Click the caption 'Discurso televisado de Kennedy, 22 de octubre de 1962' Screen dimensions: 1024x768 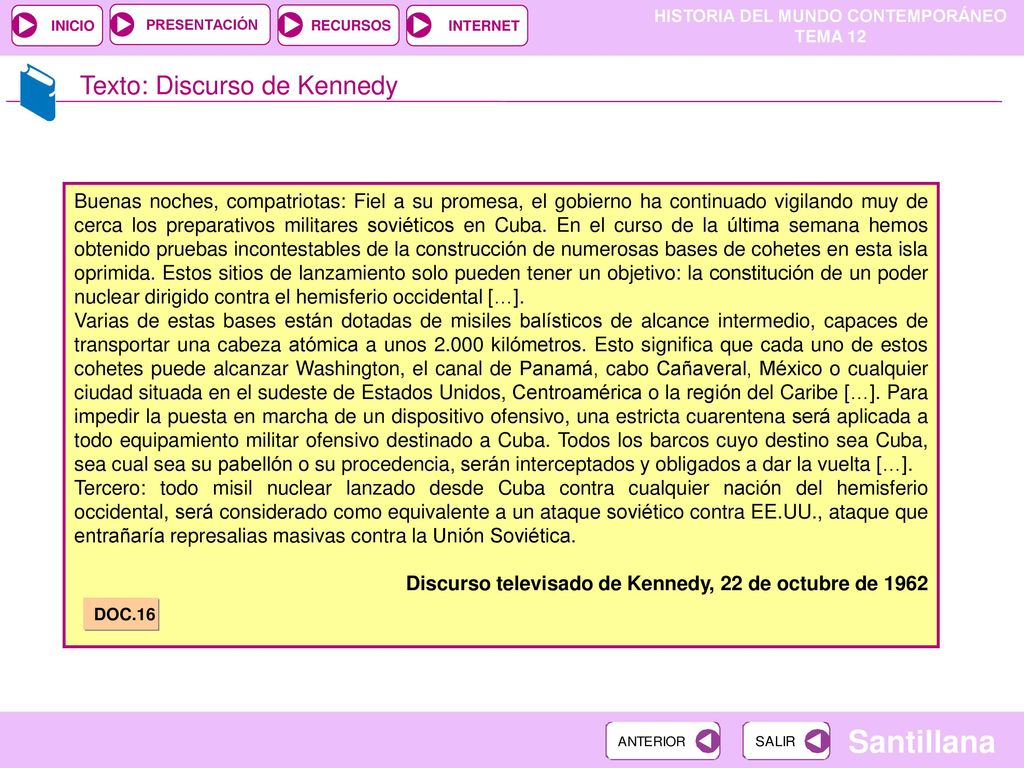point(667,583)
